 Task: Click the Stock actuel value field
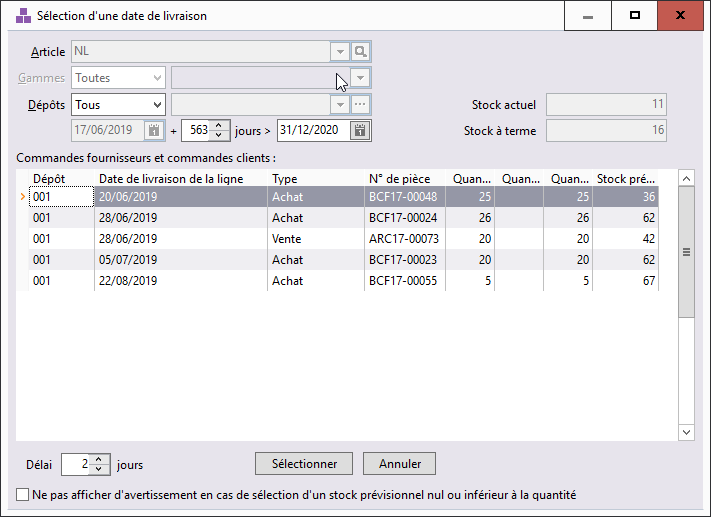point(606,105)
